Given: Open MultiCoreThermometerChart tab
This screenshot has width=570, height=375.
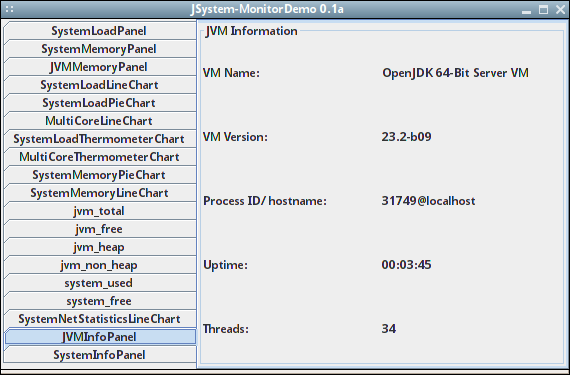Looking at the screenshot, I should [100, 157].
